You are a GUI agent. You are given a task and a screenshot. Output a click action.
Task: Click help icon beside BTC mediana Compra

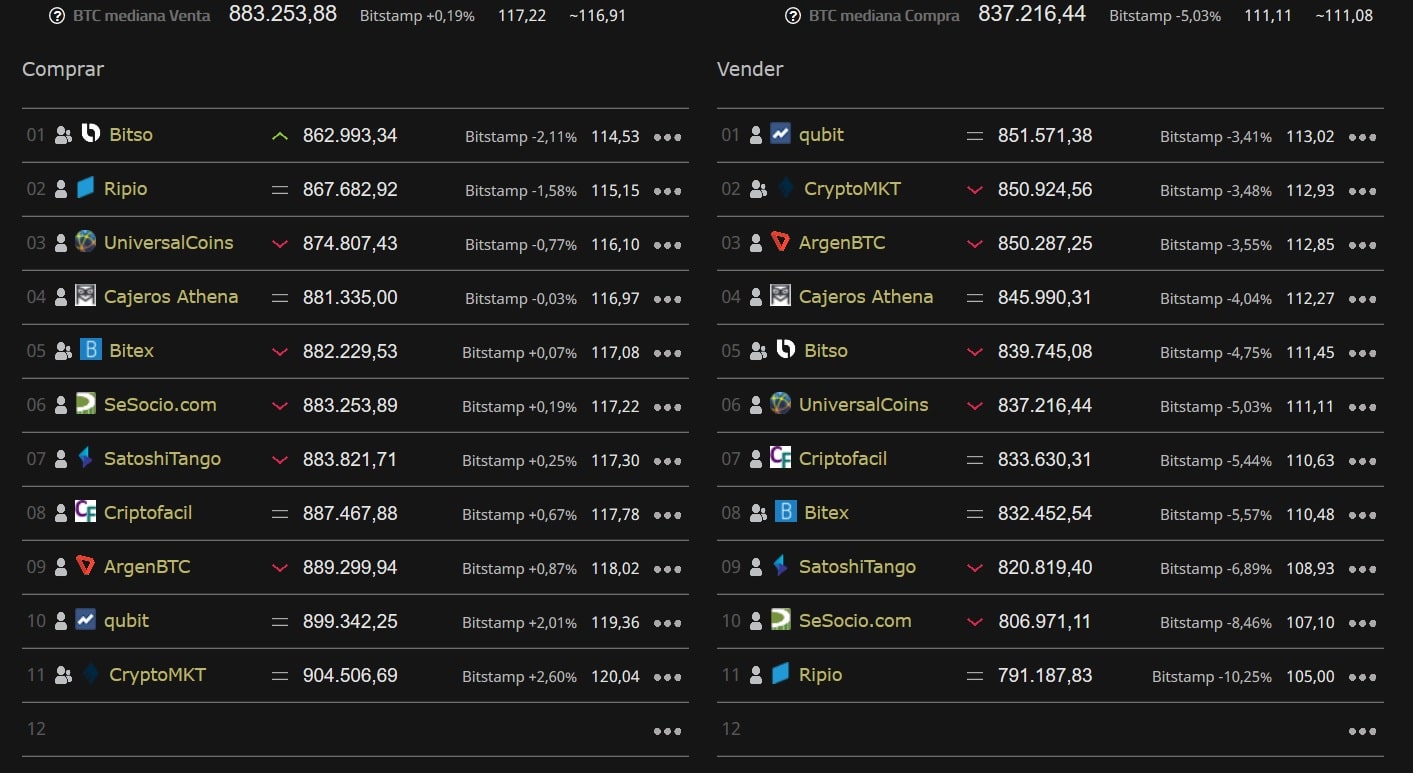793,16
